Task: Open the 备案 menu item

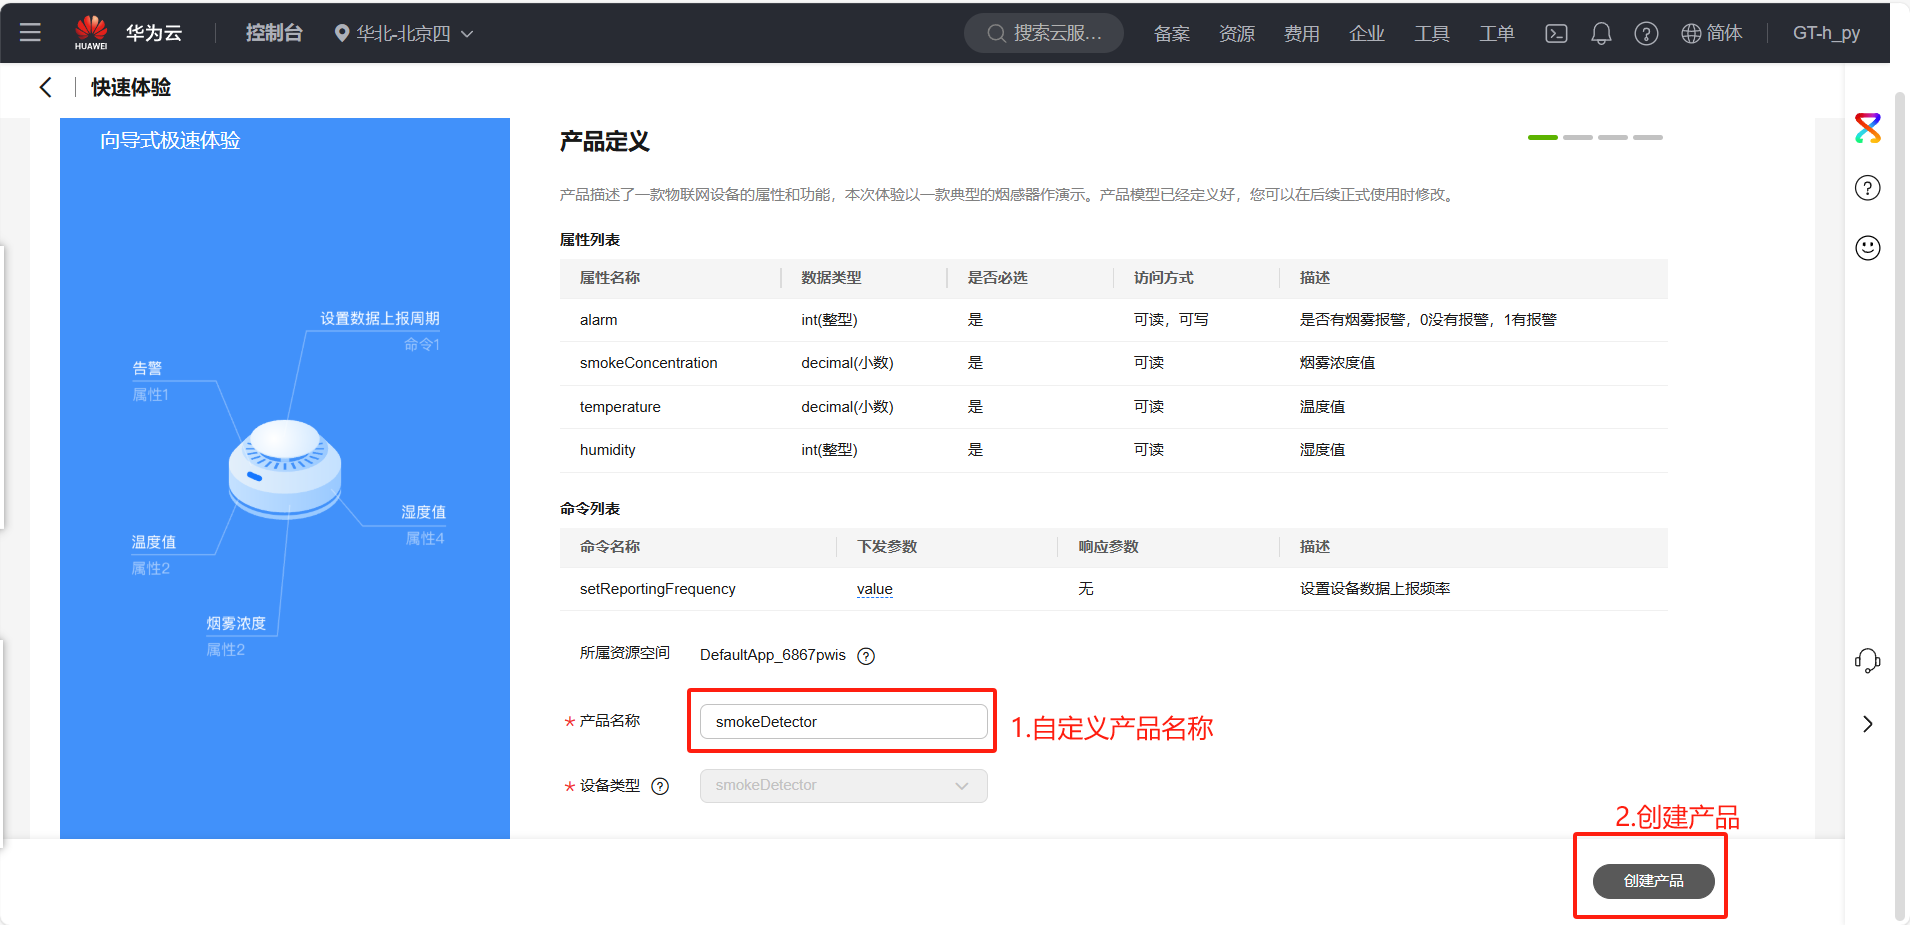Action: point(1171,34)
